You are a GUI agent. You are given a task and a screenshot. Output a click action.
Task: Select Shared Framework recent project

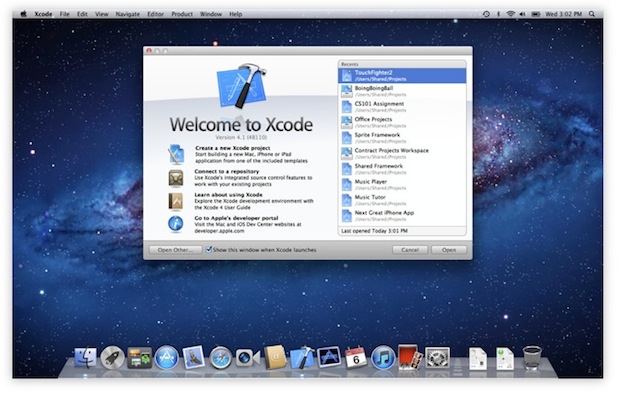point(402,169)
